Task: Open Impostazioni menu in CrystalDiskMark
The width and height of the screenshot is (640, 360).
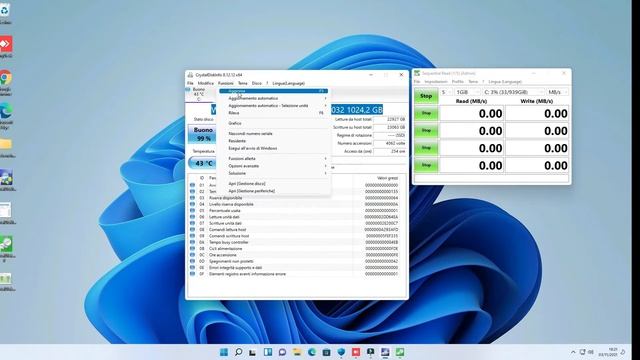Action: (x=436, y=82)
